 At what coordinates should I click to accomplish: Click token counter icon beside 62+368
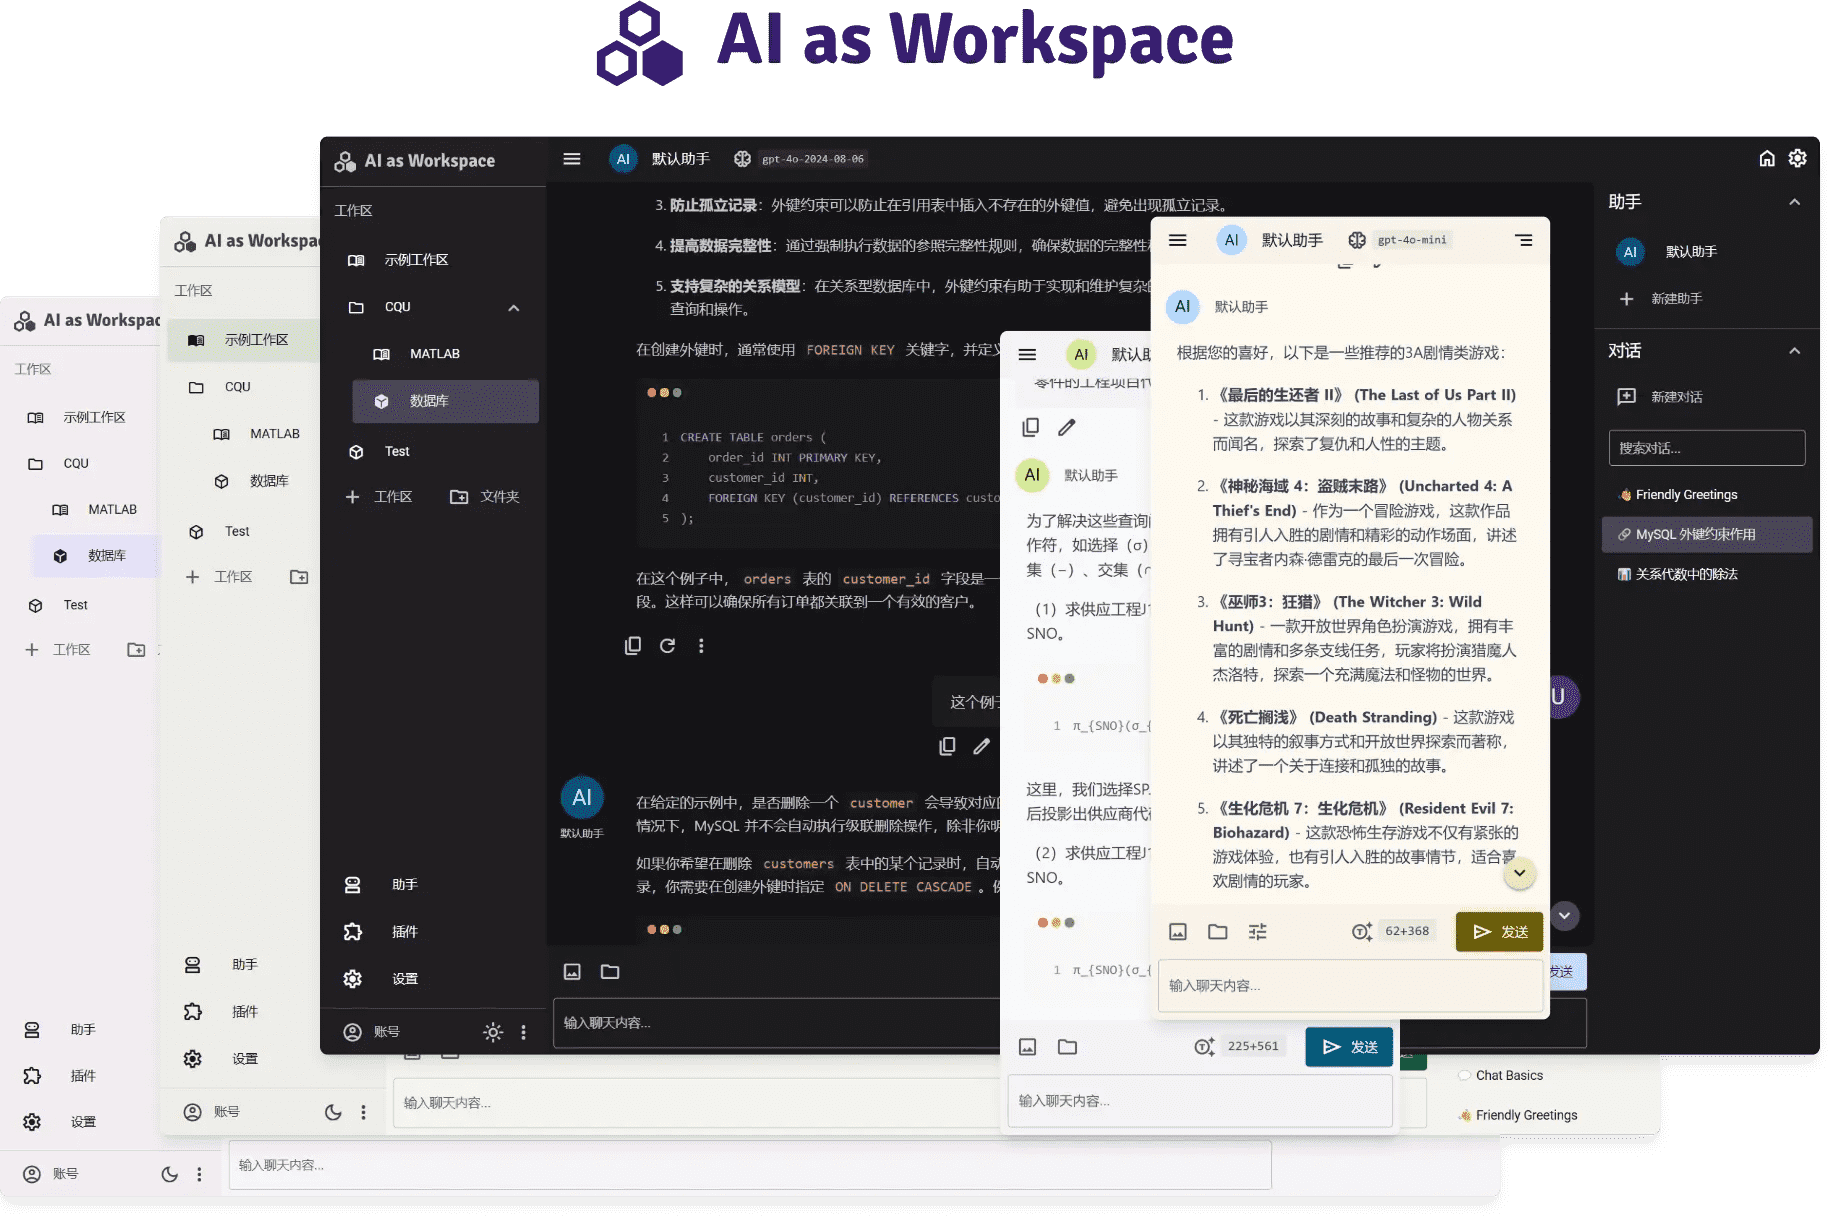tap(1361, 932)
